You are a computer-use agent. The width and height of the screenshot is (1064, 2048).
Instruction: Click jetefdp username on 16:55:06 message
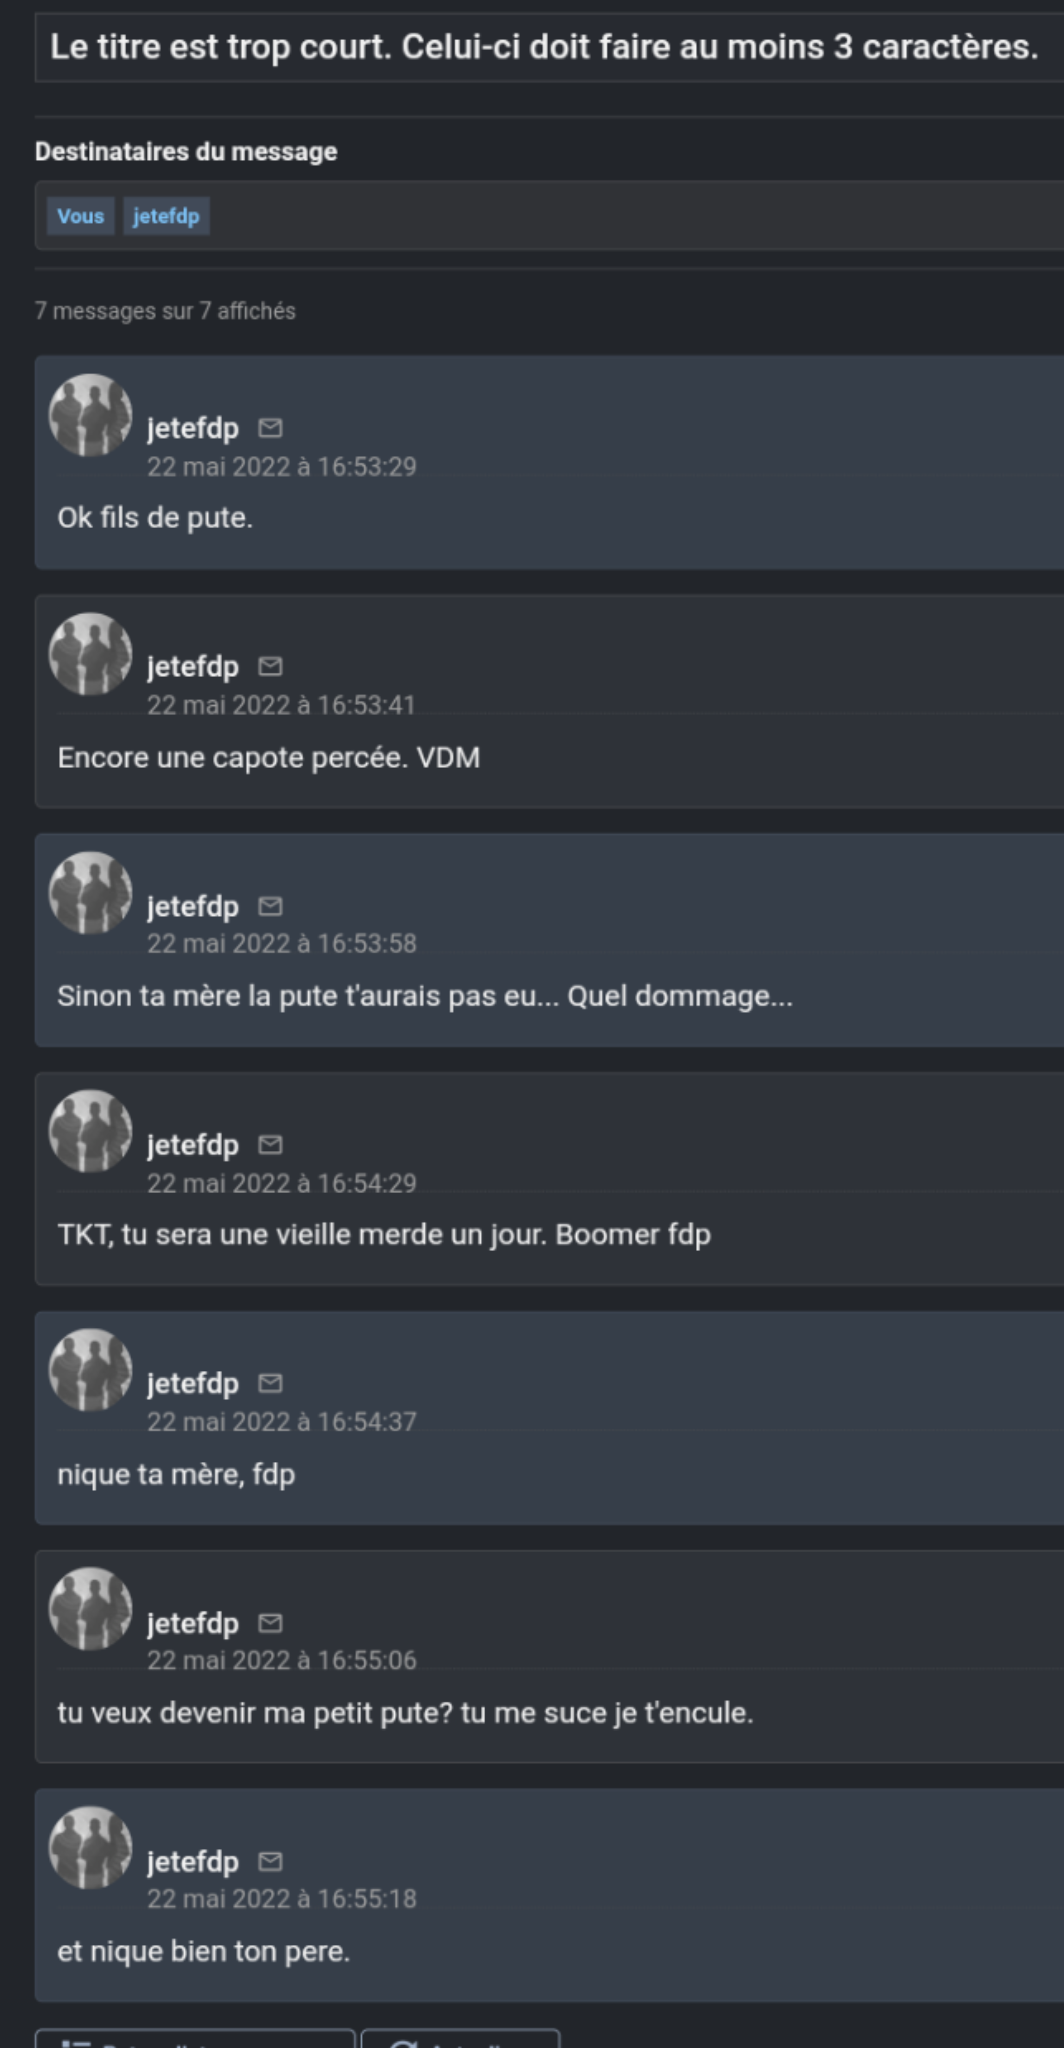(193, 1622)
